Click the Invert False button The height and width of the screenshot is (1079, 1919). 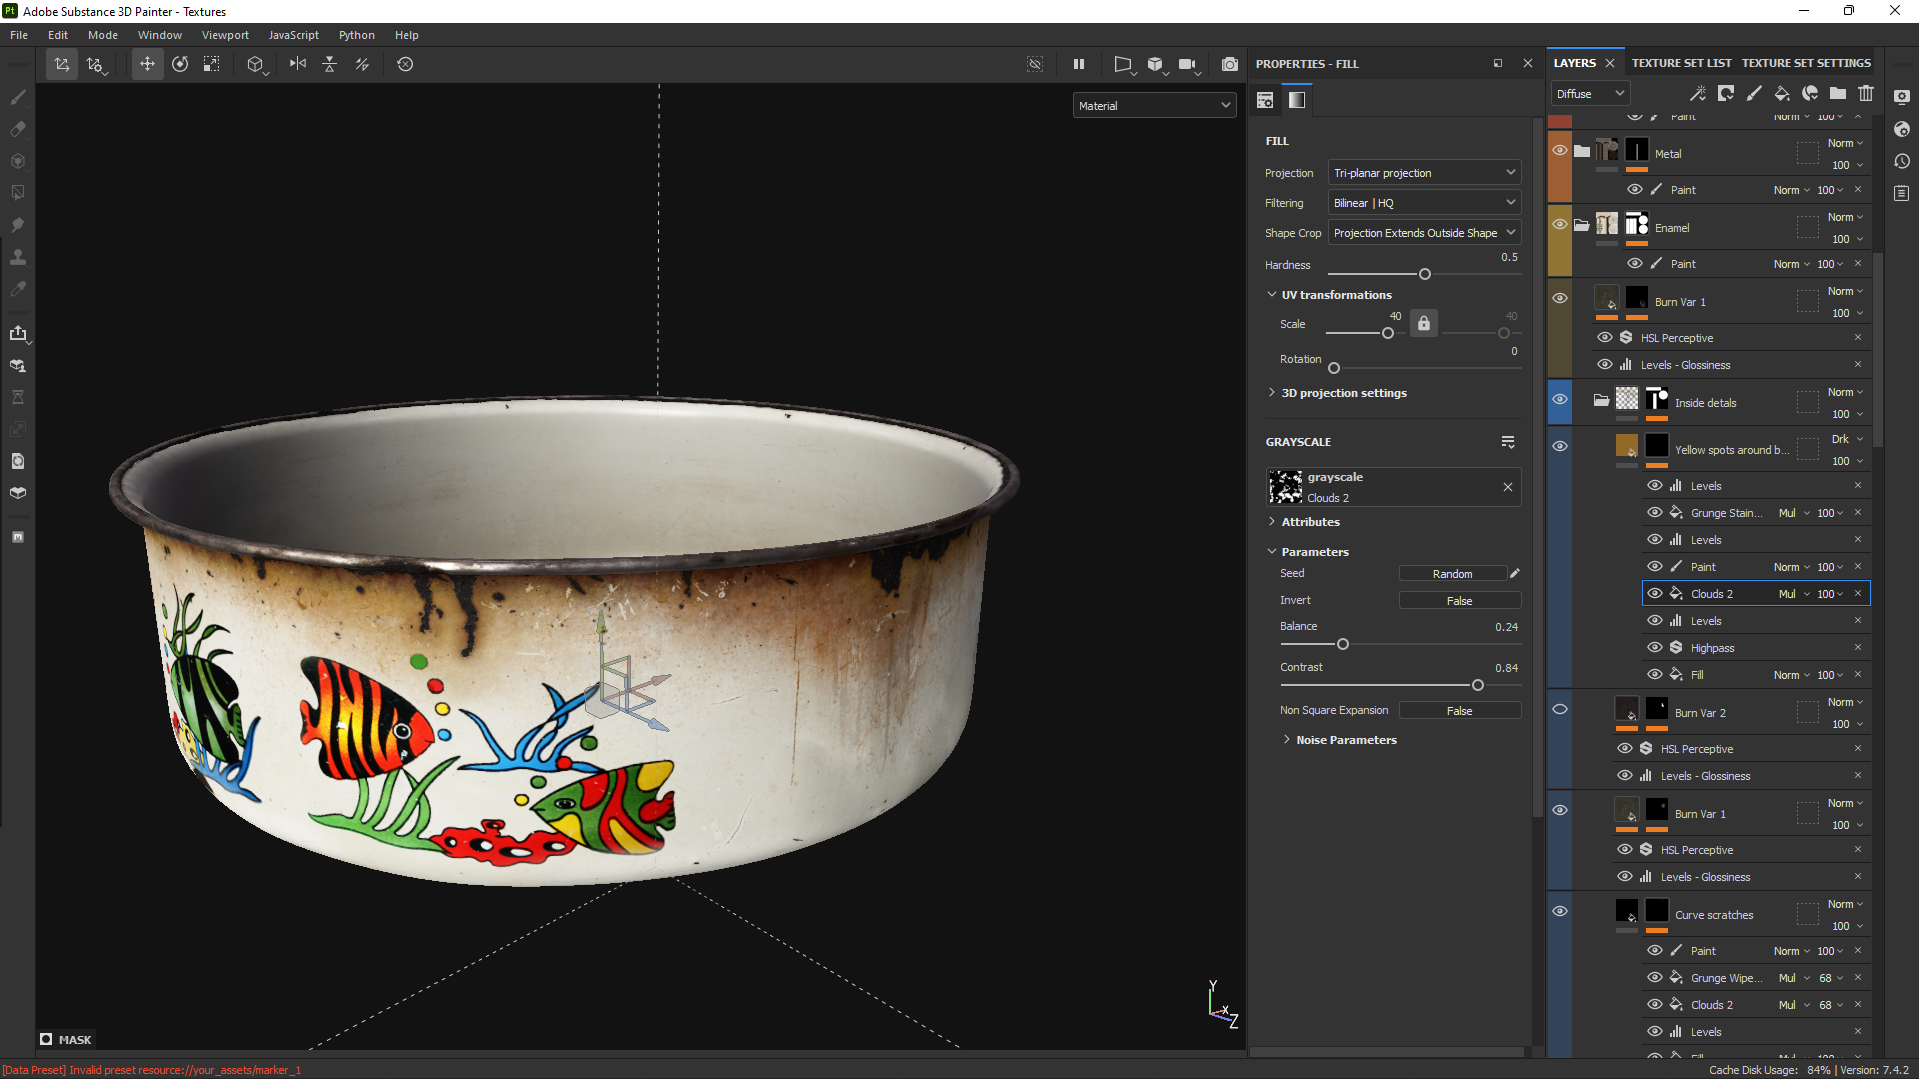[x=1459, y=601]
